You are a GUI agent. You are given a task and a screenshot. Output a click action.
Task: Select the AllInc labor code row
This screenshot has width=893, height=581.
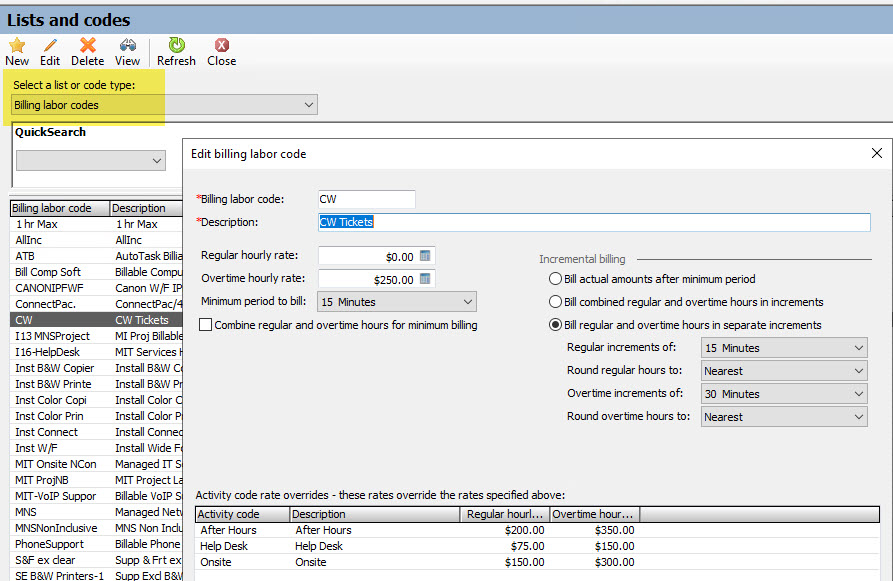point(97,240)
